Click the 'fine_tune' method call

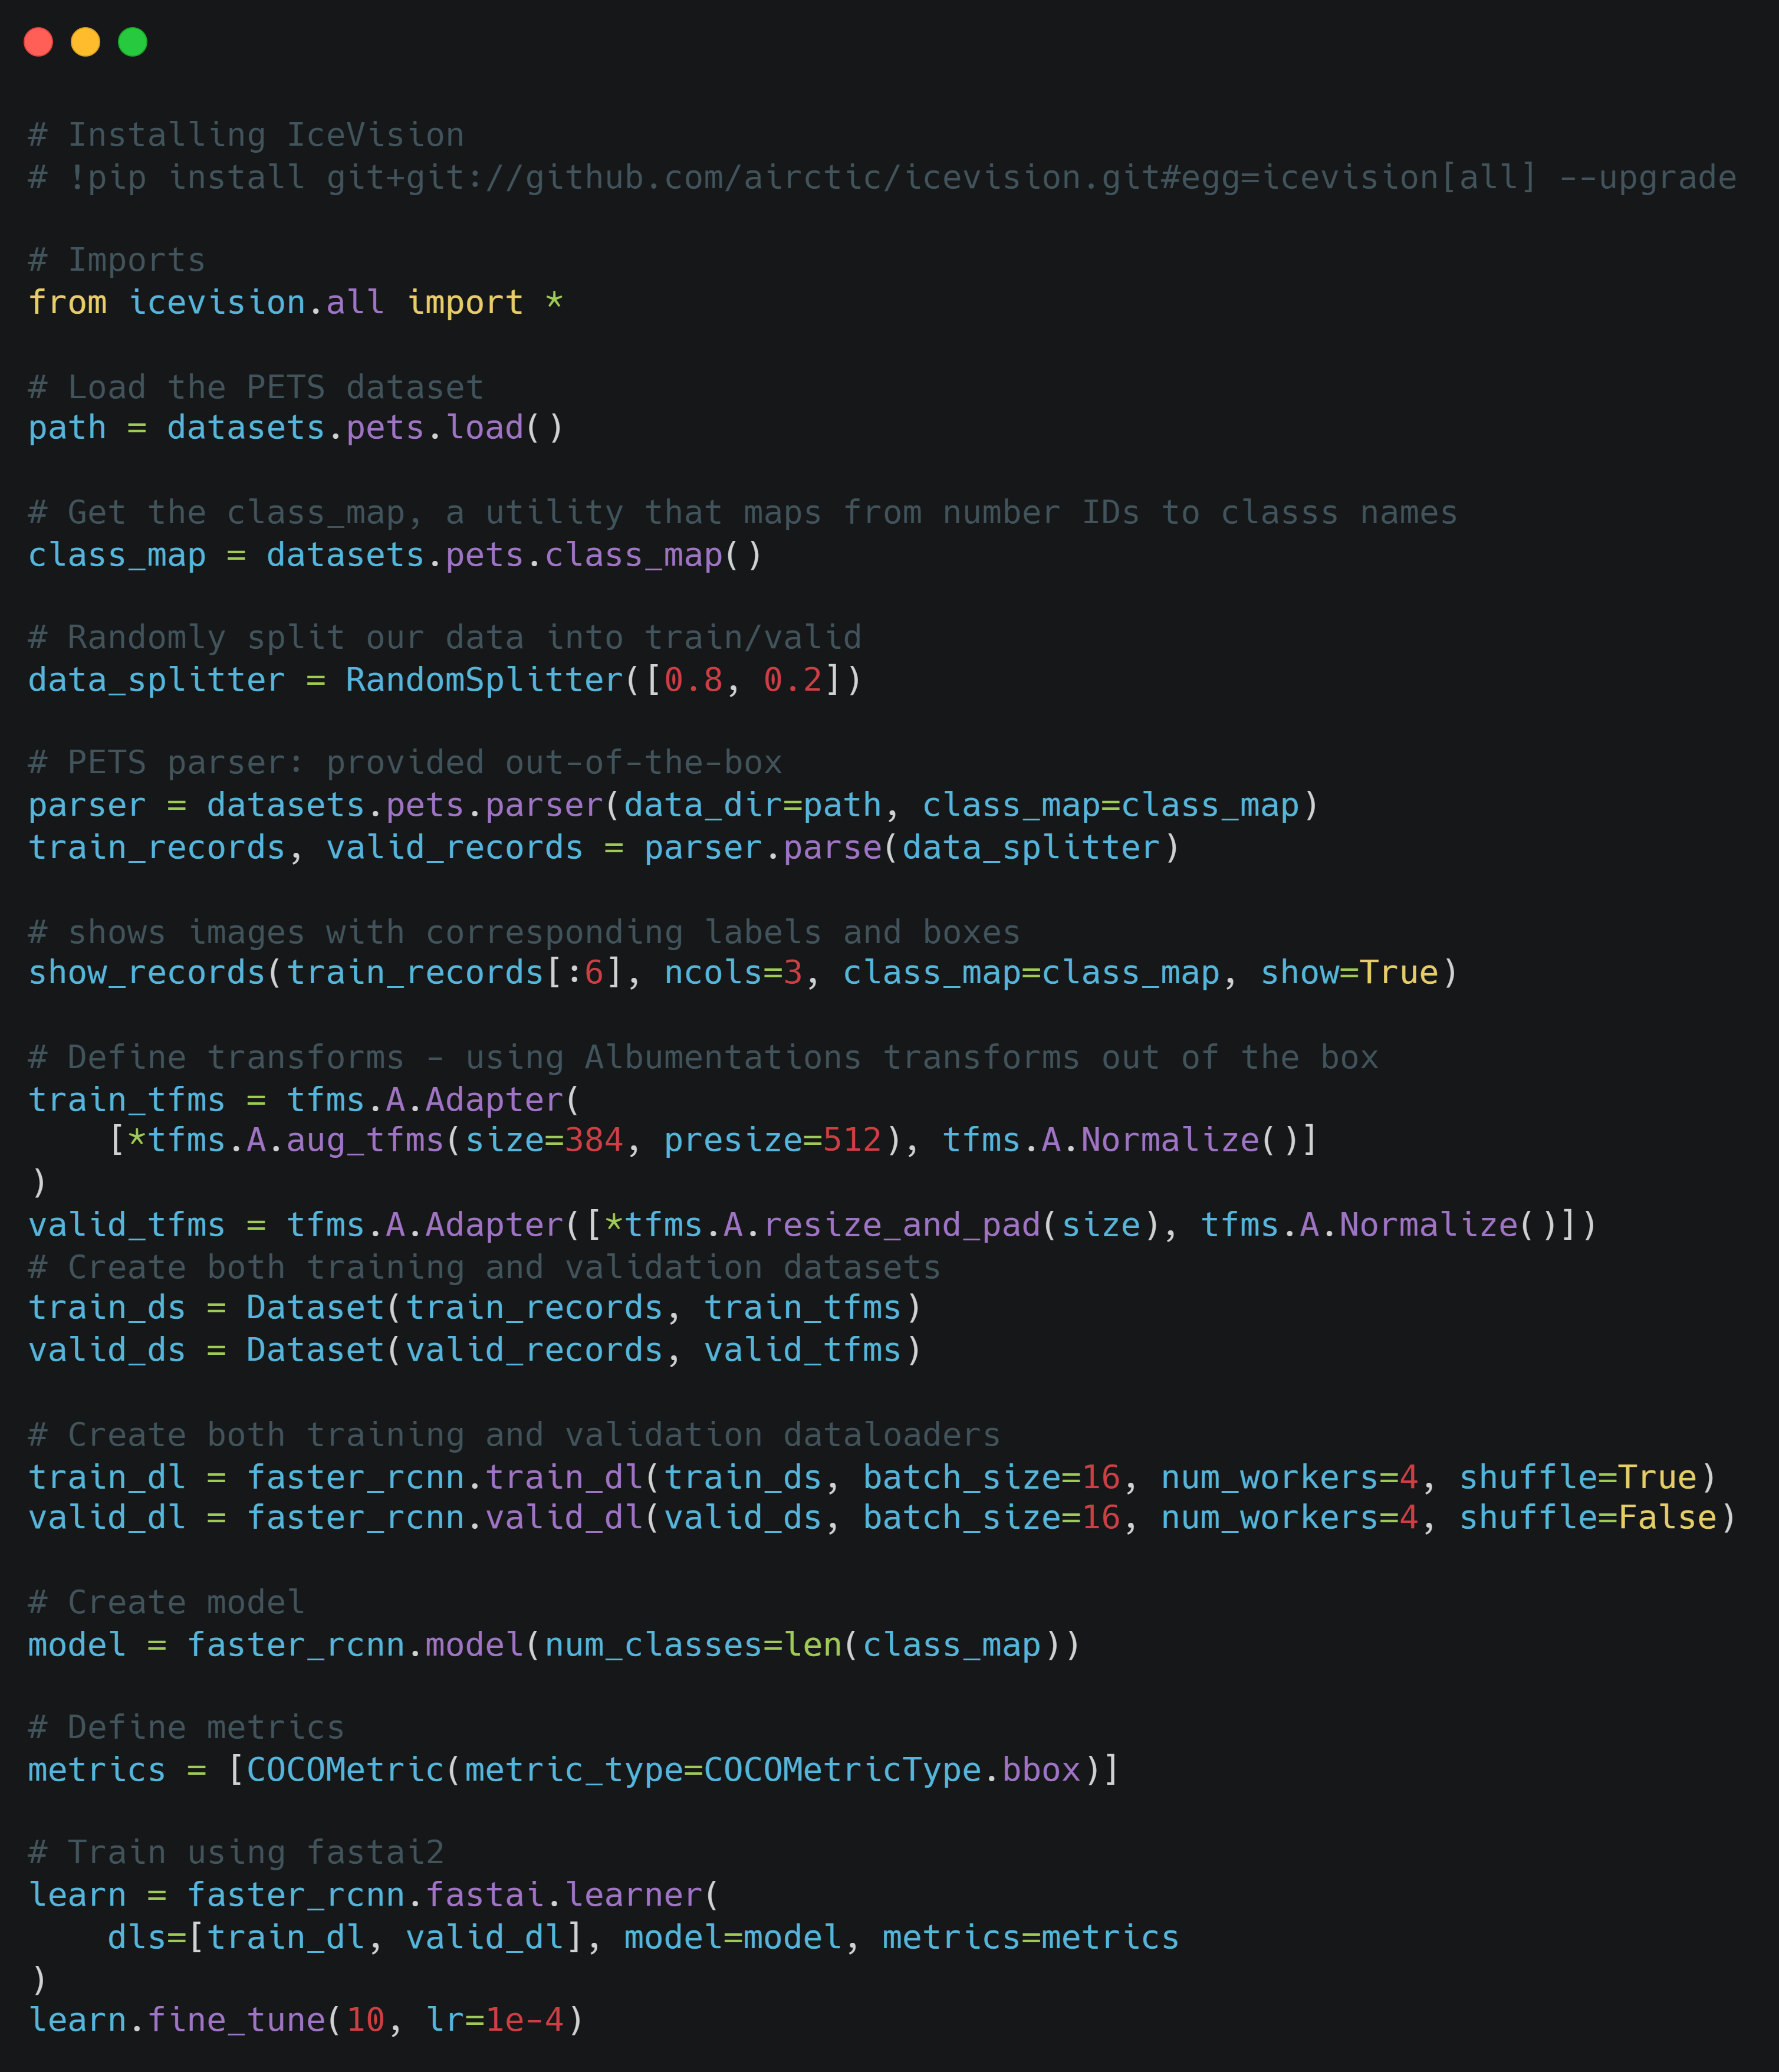tap(237, 2019)
